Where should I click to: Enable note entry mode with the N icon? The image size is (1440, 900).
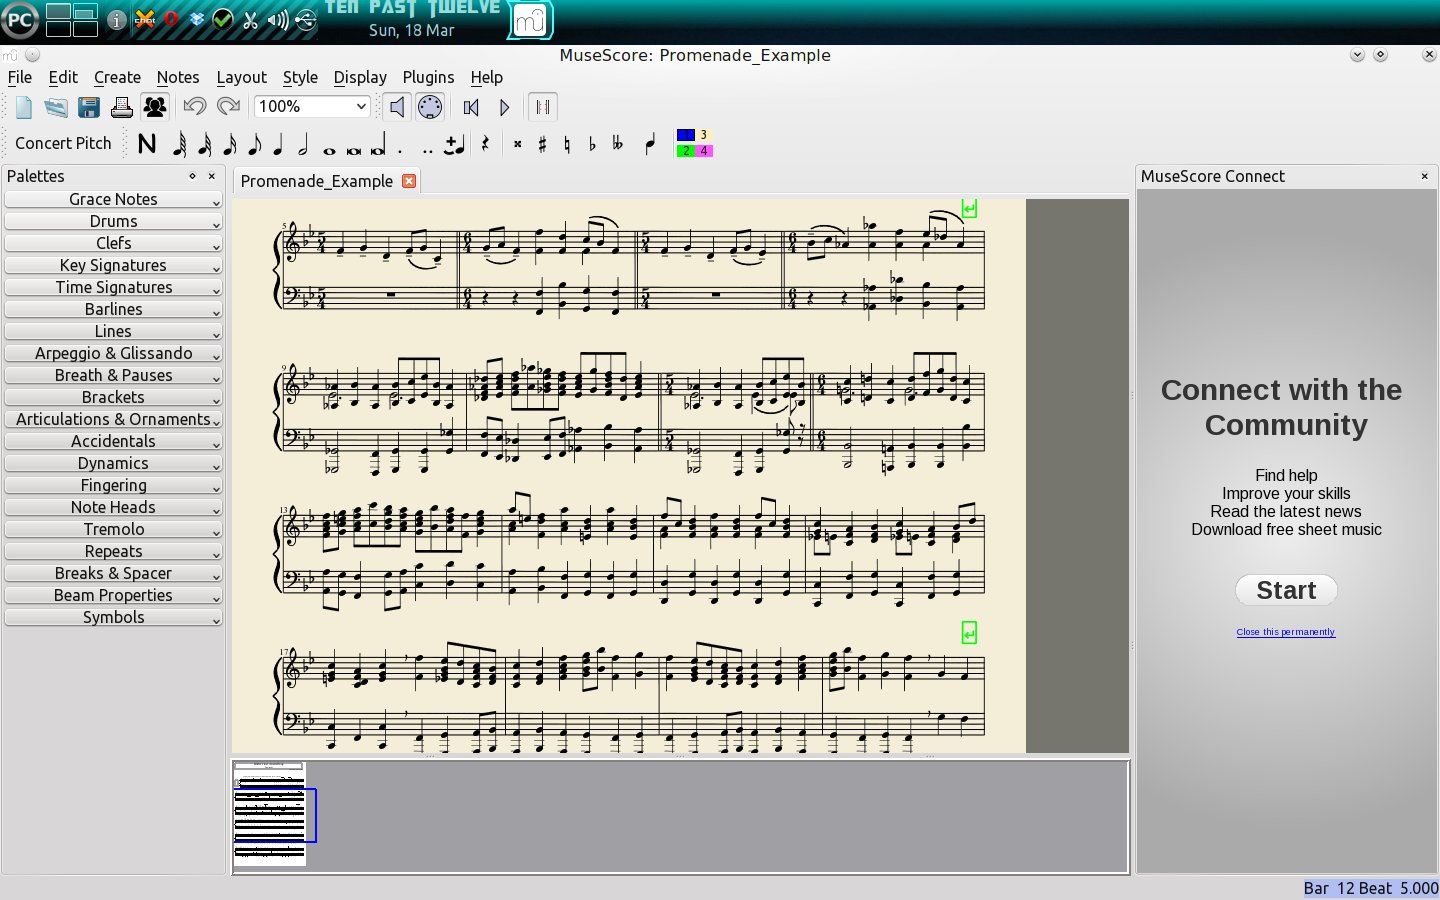[x=147, y=144]
